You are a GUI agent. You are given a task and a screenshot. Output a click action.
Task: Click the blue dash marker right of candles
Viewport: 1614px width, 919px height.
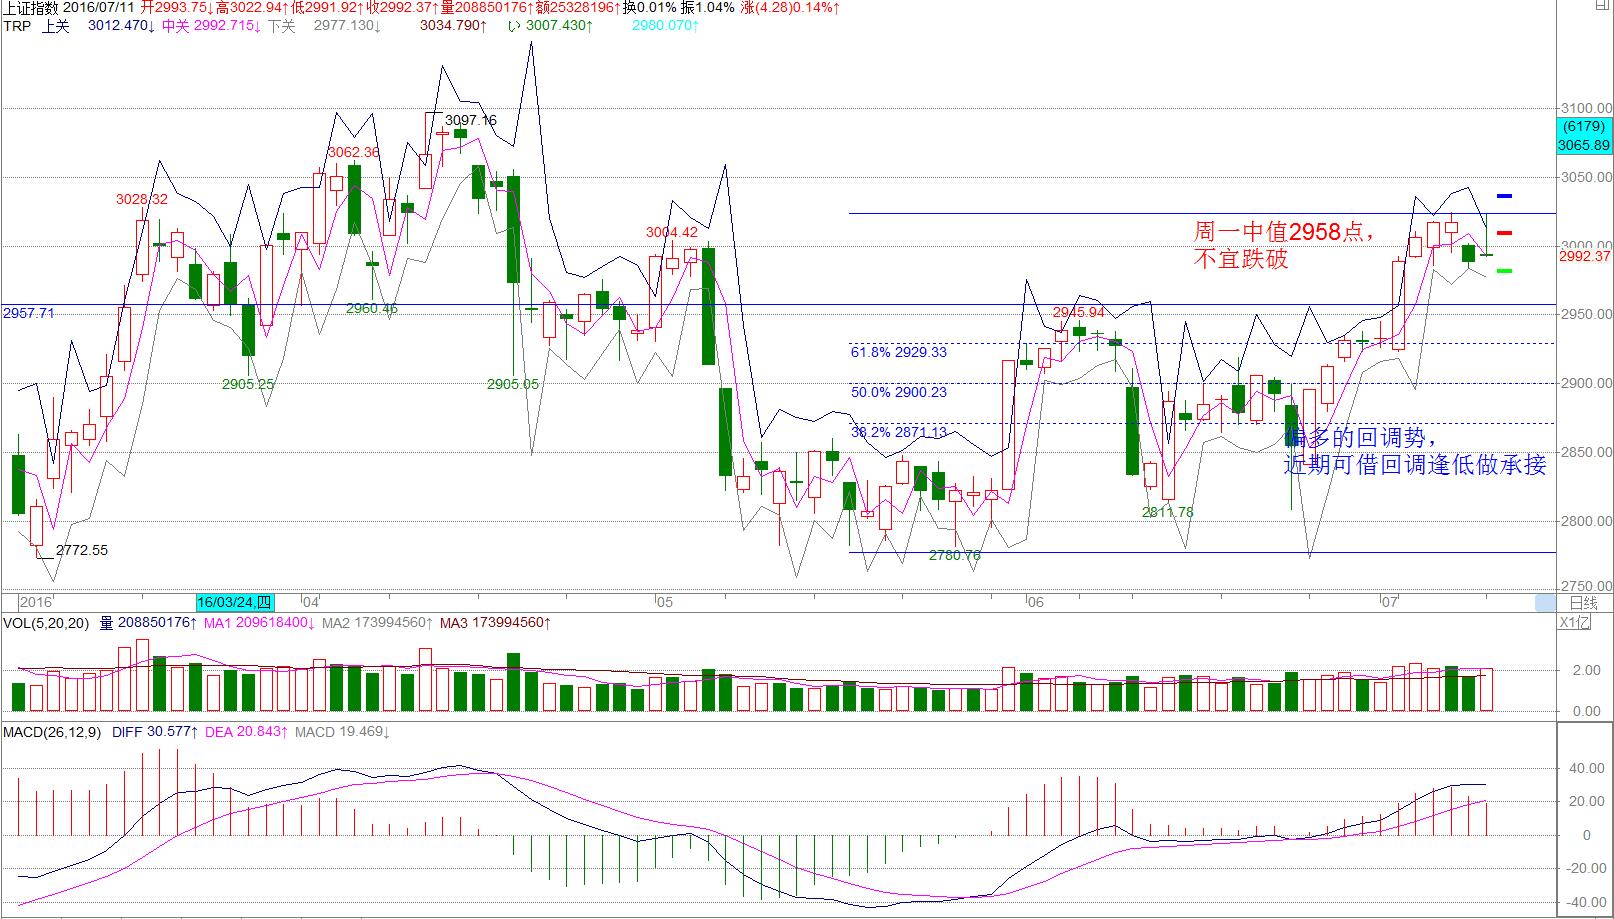(x=1505, y=196)
